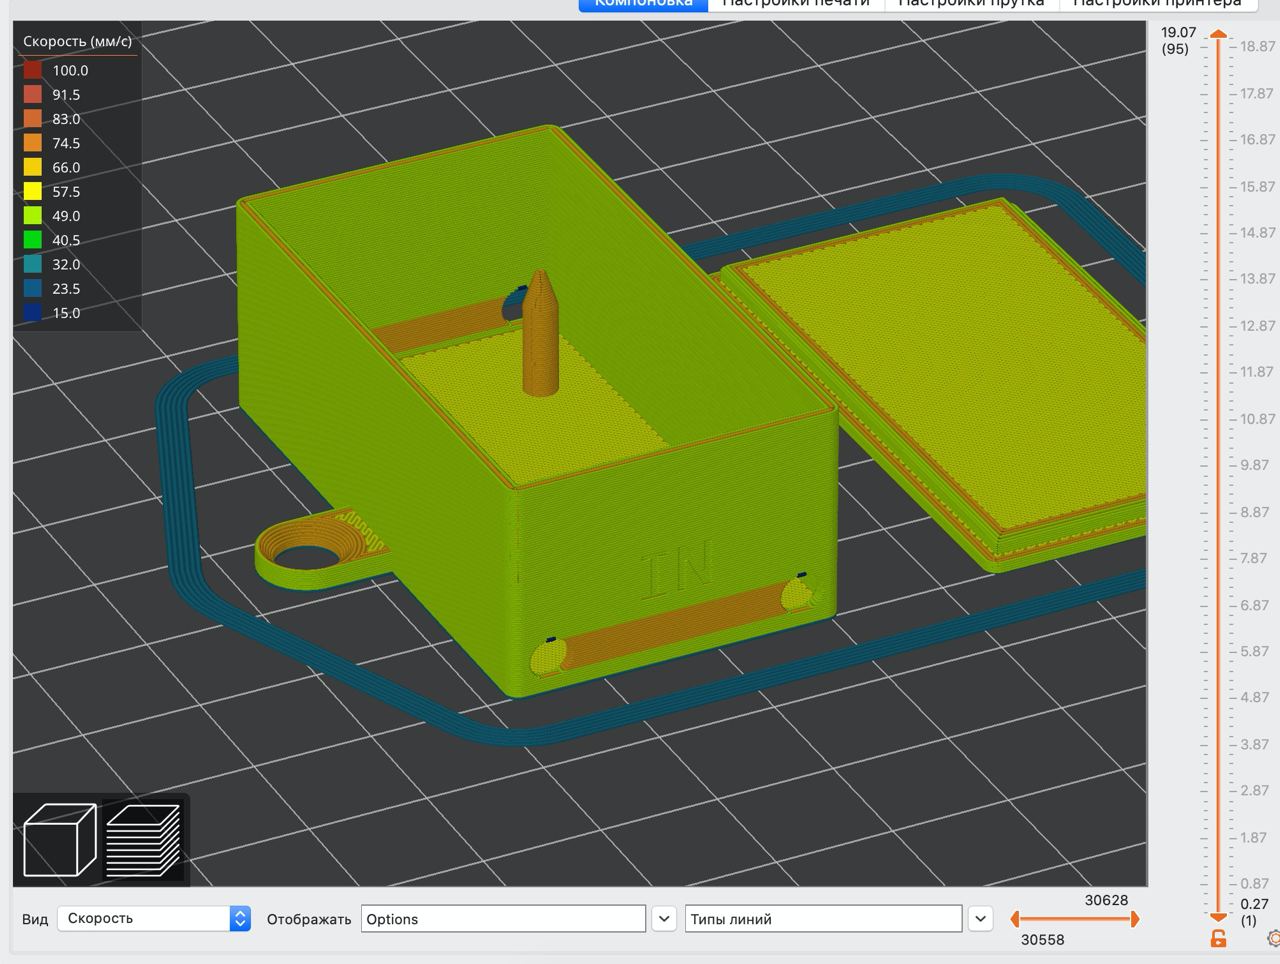Expand the Типы линий dropdown arrow
This screenshot has width=1280, height=964.
click(980, 919)
